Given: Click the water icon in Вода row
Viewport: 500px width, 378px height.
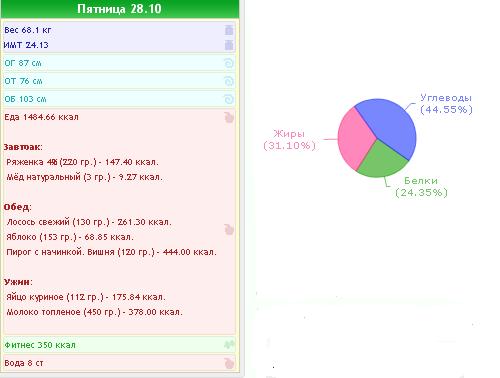Looking at the screenshot, I should tap(229, 363).
